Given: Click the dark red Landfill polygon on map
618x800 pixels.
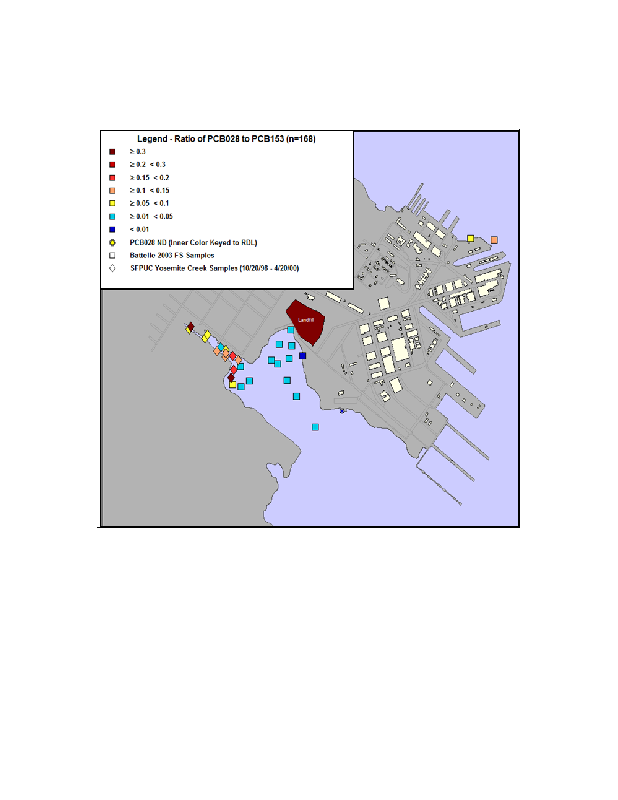Looking at the screenshot, I should point(304,322).
